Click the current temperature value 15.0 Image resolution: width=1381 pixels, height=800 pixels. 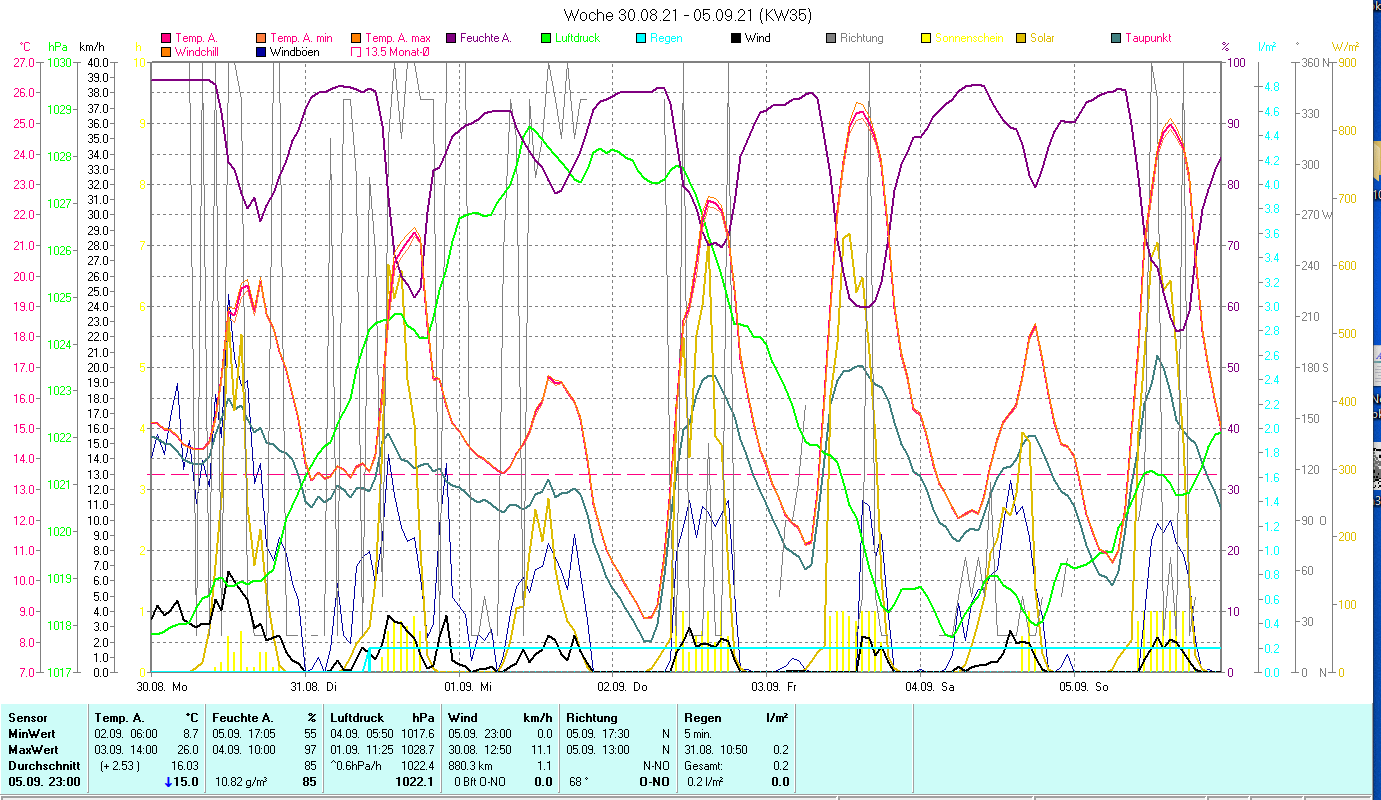coord(187,782)
